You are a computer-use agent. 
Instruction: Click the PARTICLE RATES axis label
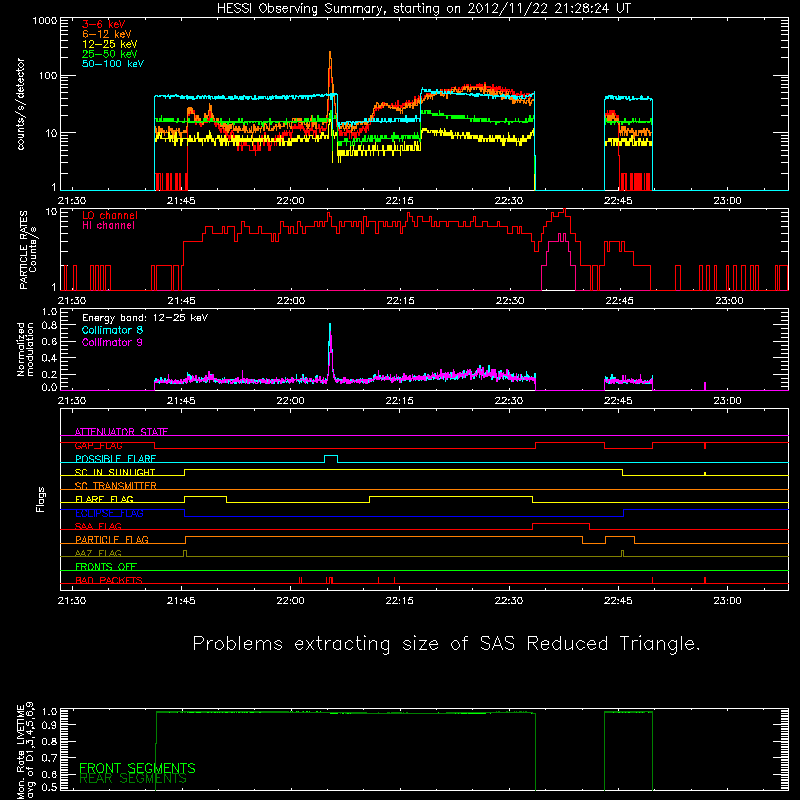tap(28, 250)
